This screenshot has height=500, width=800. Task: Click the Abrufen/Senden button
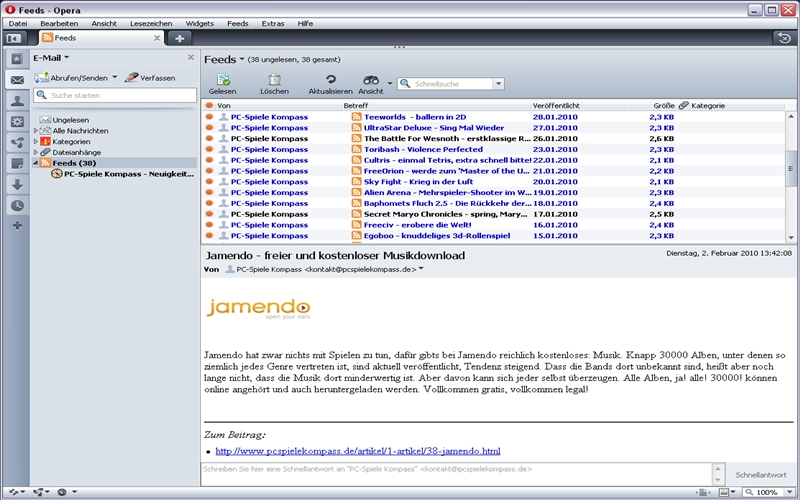point(71,78)
